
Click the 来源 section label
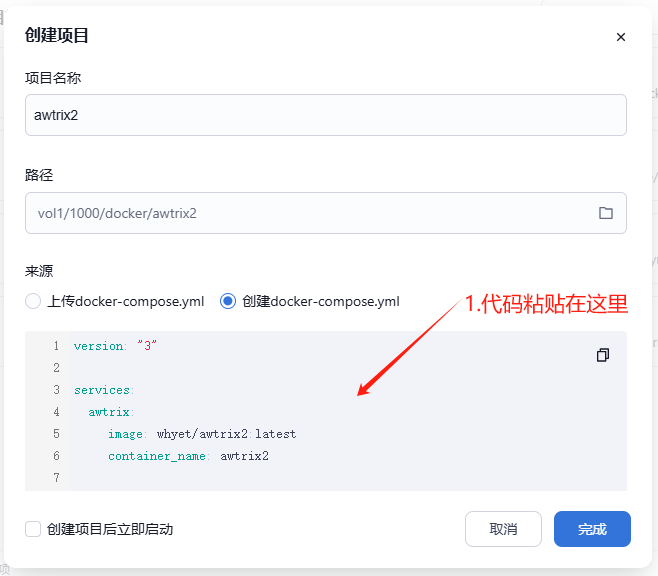pyautogui.click(x=39, y=271)
